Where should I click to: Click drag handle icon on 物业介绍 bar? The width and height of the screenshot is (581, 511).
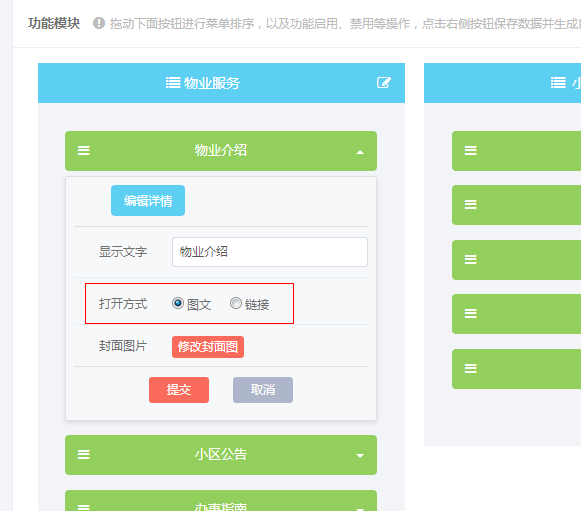(83, 150)
